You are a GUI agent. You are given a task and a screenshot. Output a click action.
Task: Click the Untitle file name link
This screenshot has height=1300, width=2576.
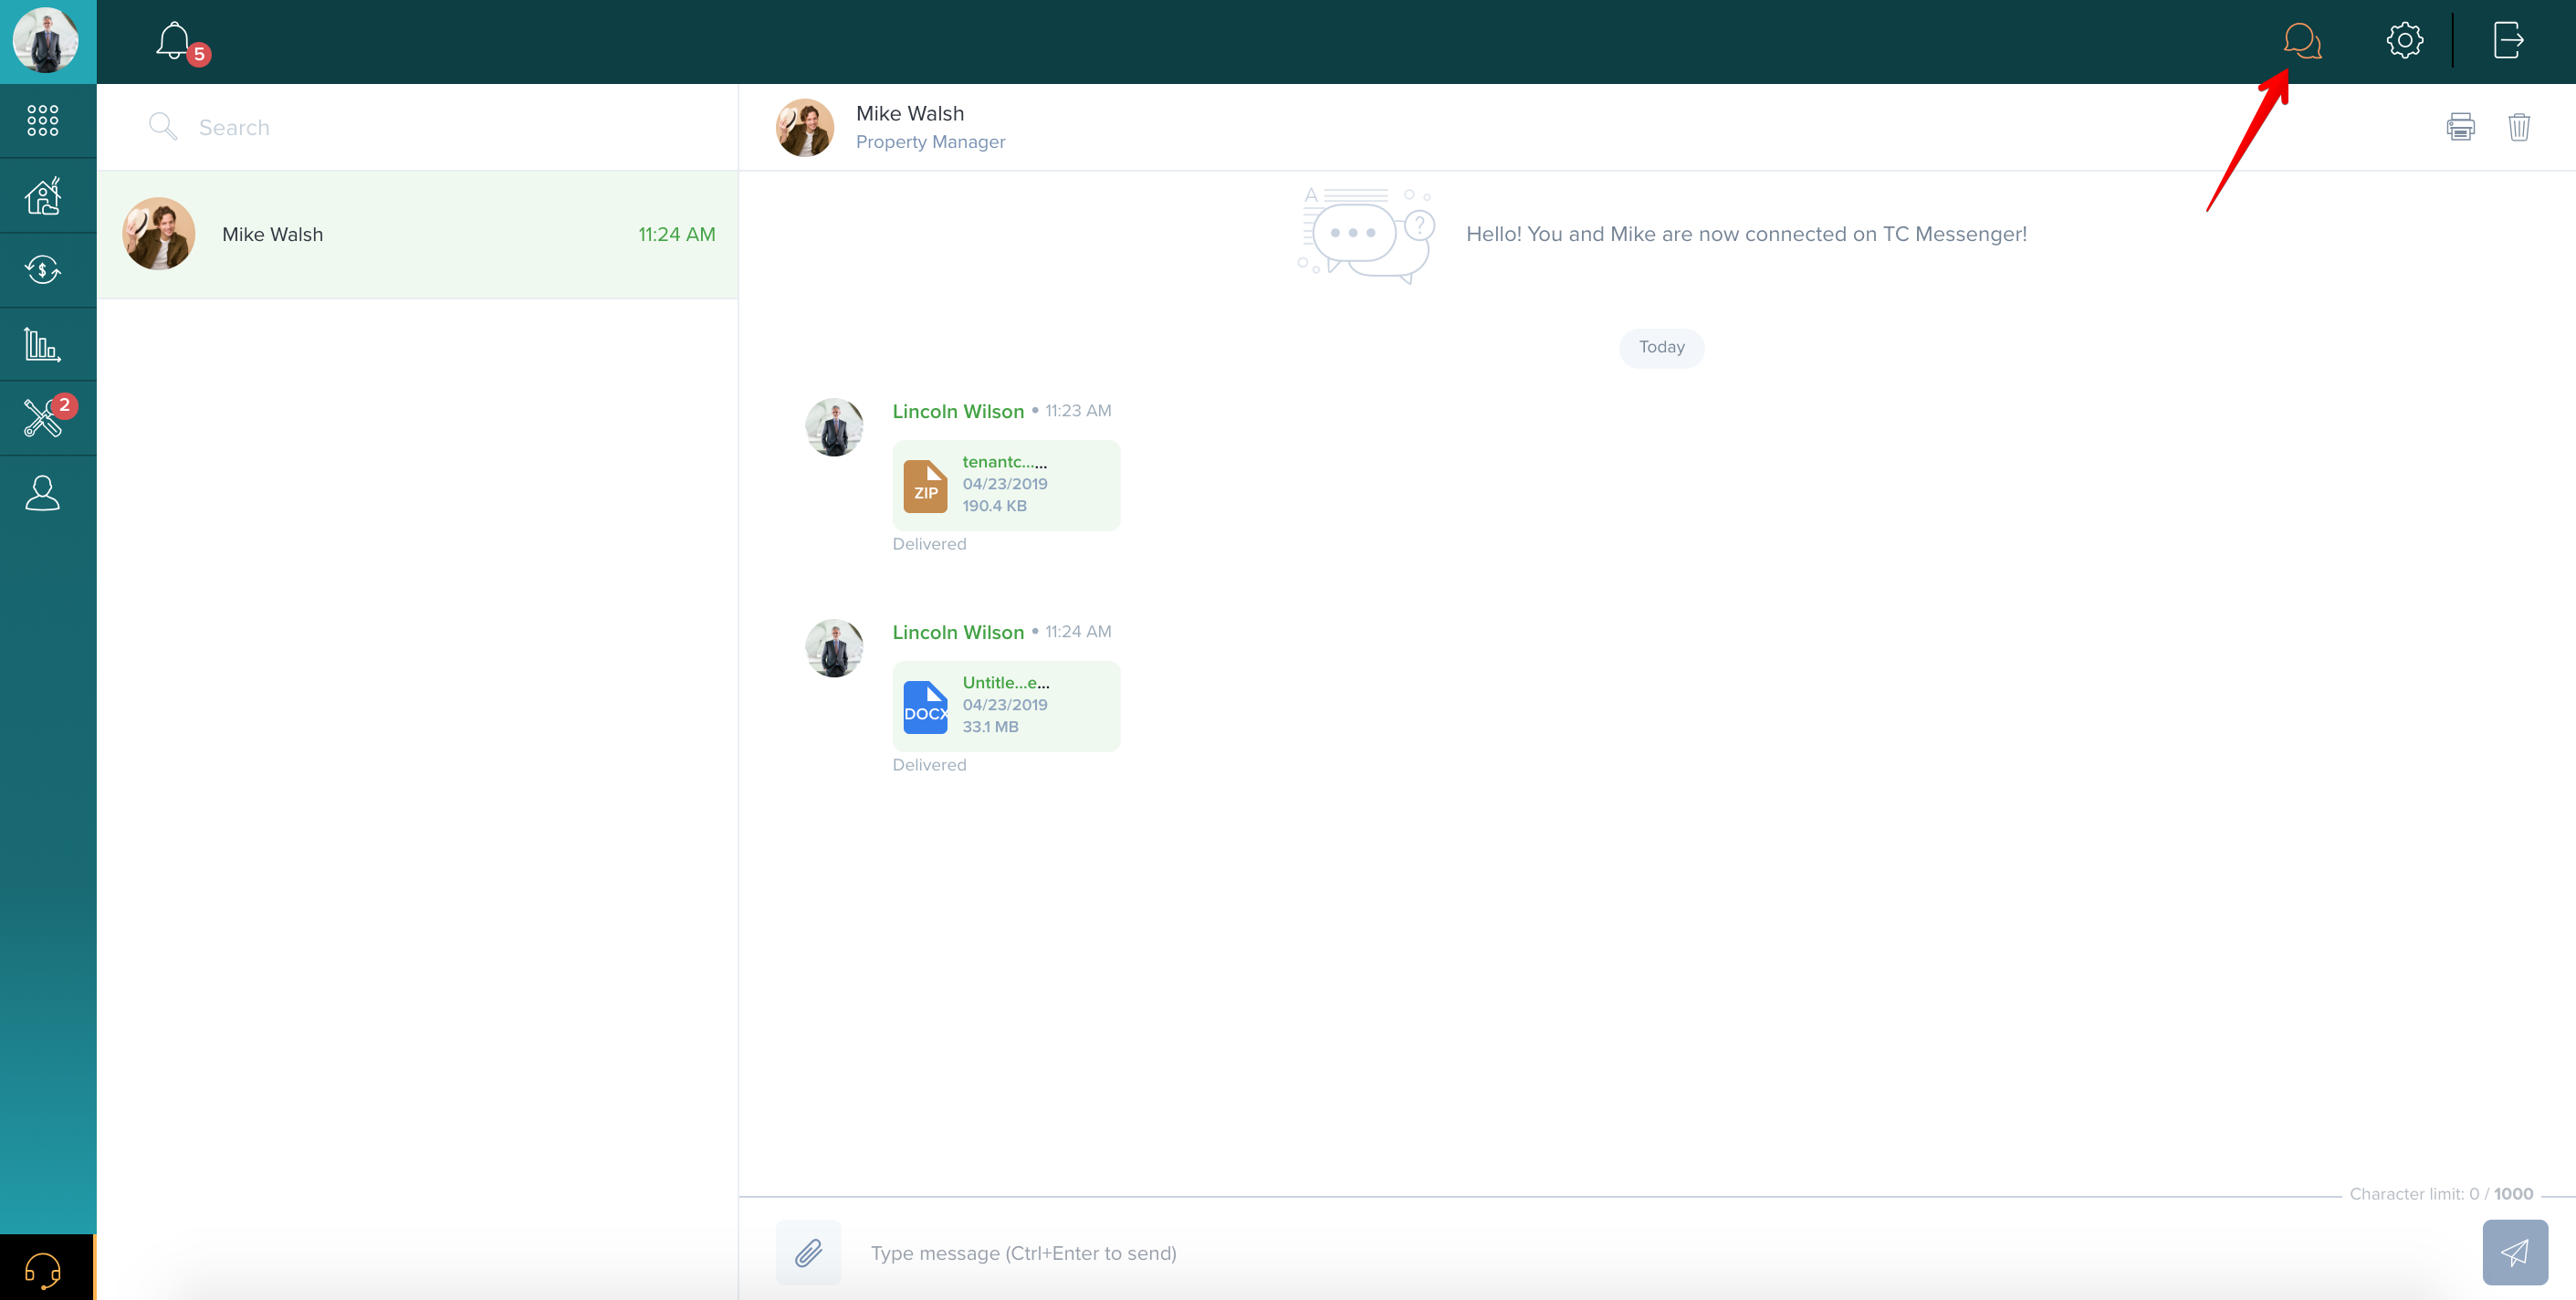pos(1005,683)
